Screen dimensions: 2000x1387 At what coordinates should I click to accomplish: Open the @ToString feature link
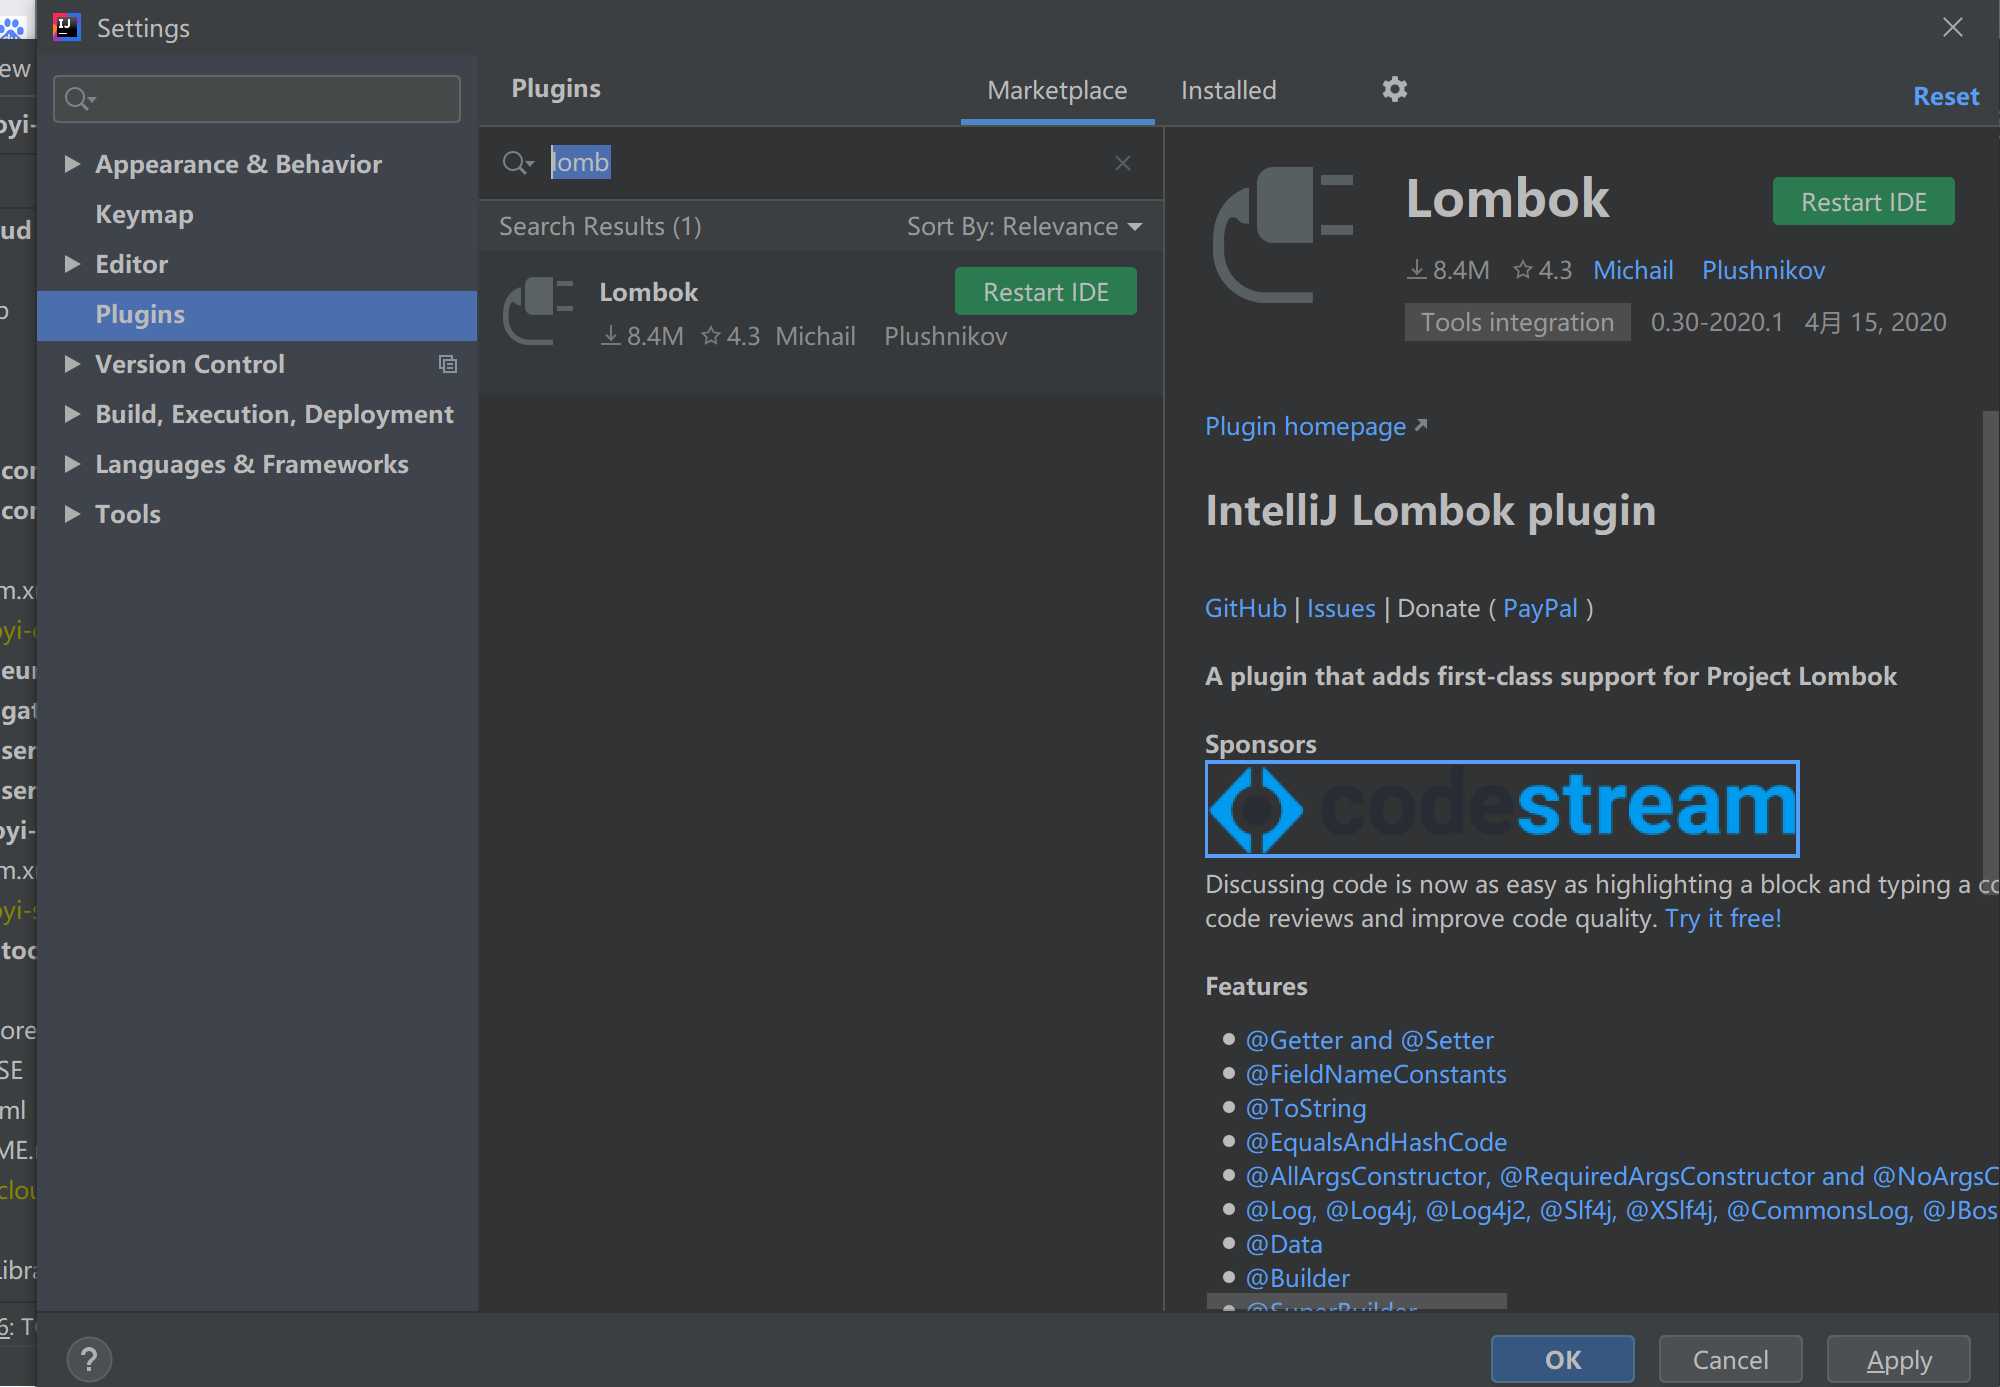click(x=1306, y=1109)
